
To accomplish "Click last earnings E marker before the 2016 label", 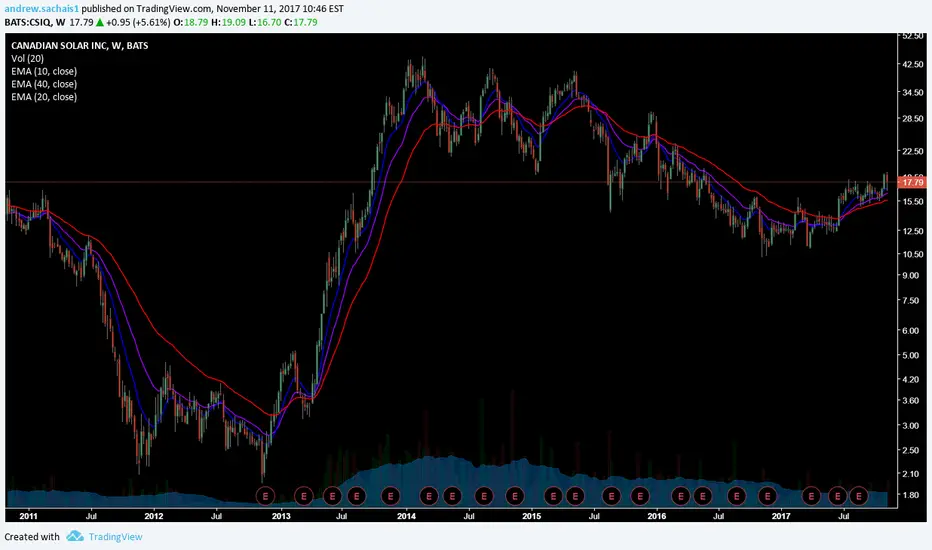I will [x=640, y=495].
